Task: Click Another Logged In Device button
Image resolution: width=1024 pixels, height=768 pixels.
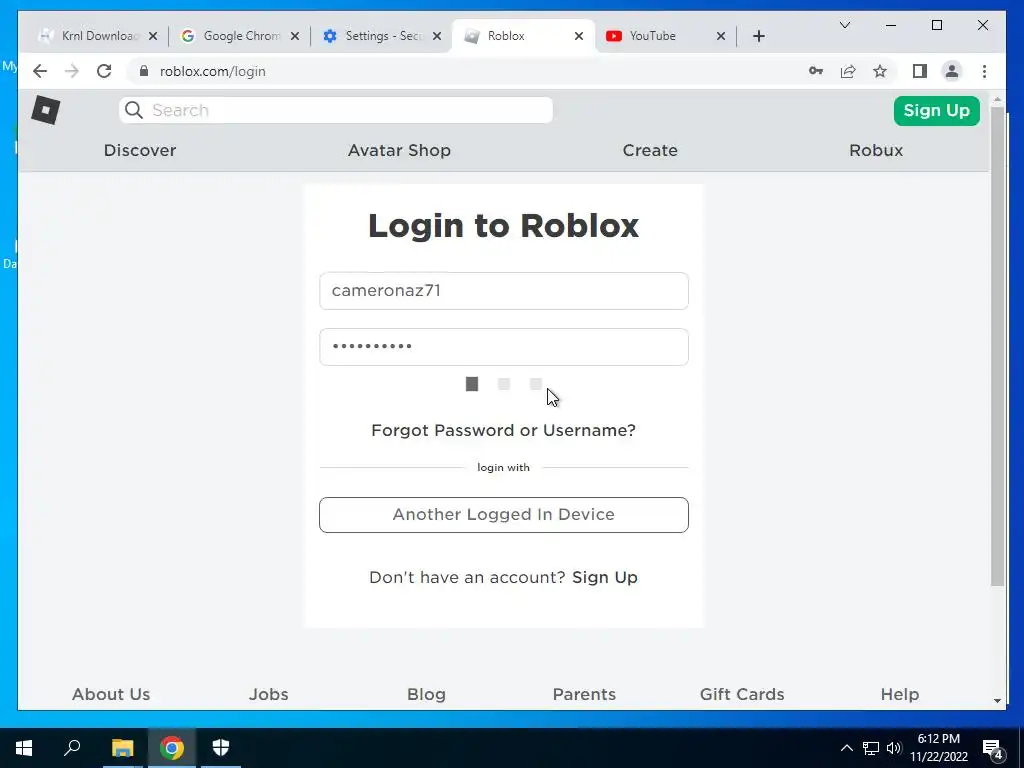Action: click(504, 515)
